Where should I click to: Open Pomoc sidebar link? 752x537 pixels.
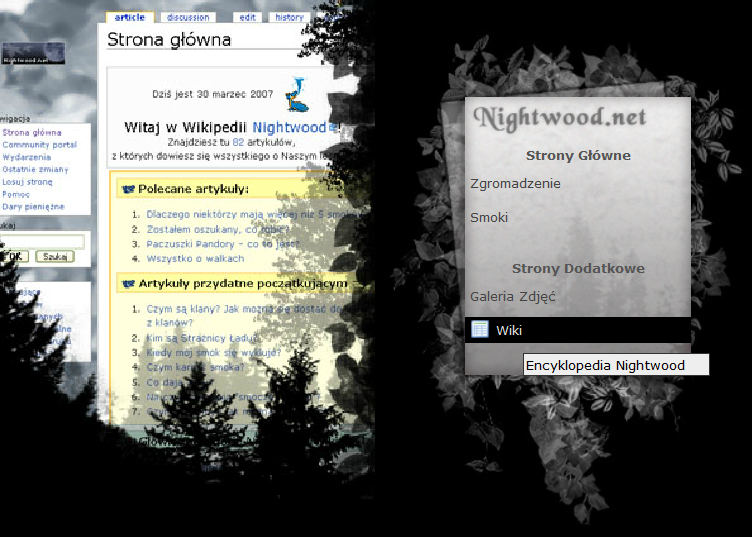16,194
